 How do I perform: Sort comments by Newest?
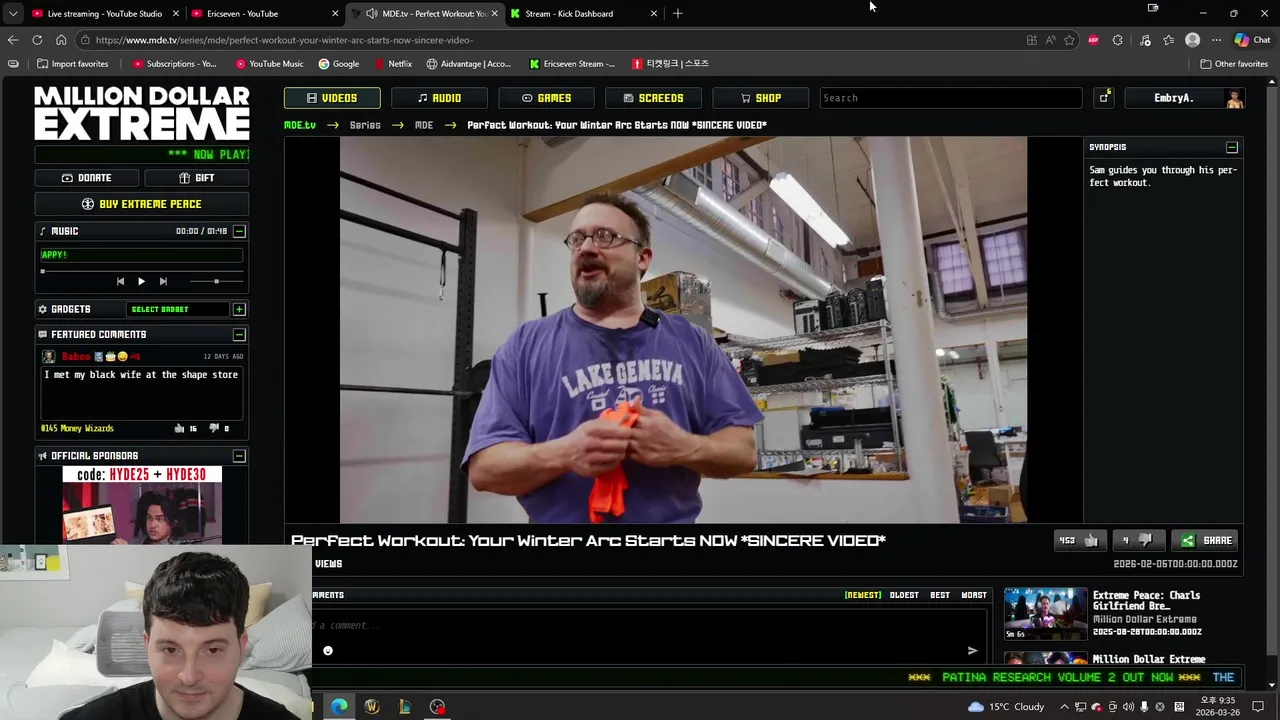(863, 595)
